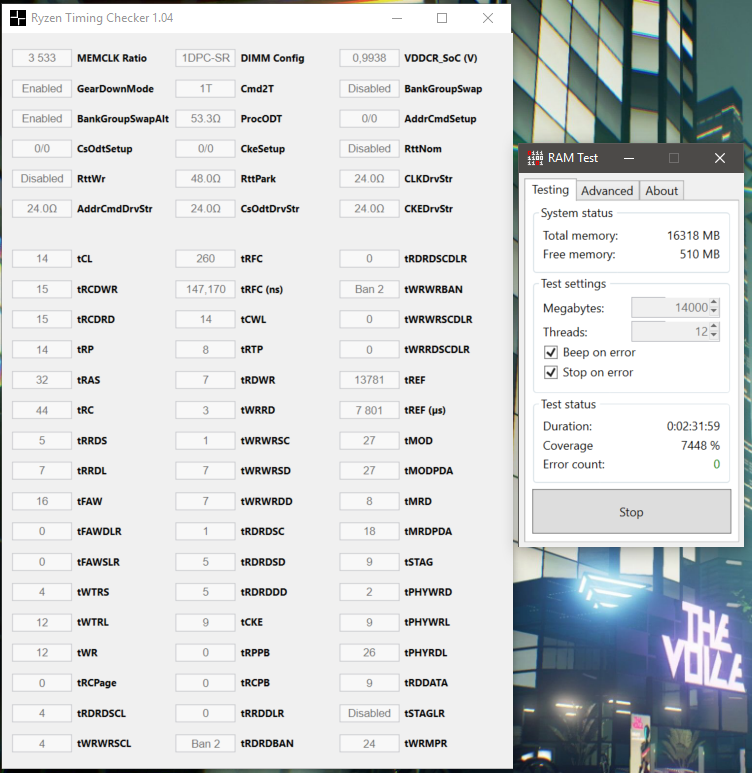The image size is (752, 773).
Task: Minimize the Ryzen Timing Checker window
Action: tap(397, 18)
